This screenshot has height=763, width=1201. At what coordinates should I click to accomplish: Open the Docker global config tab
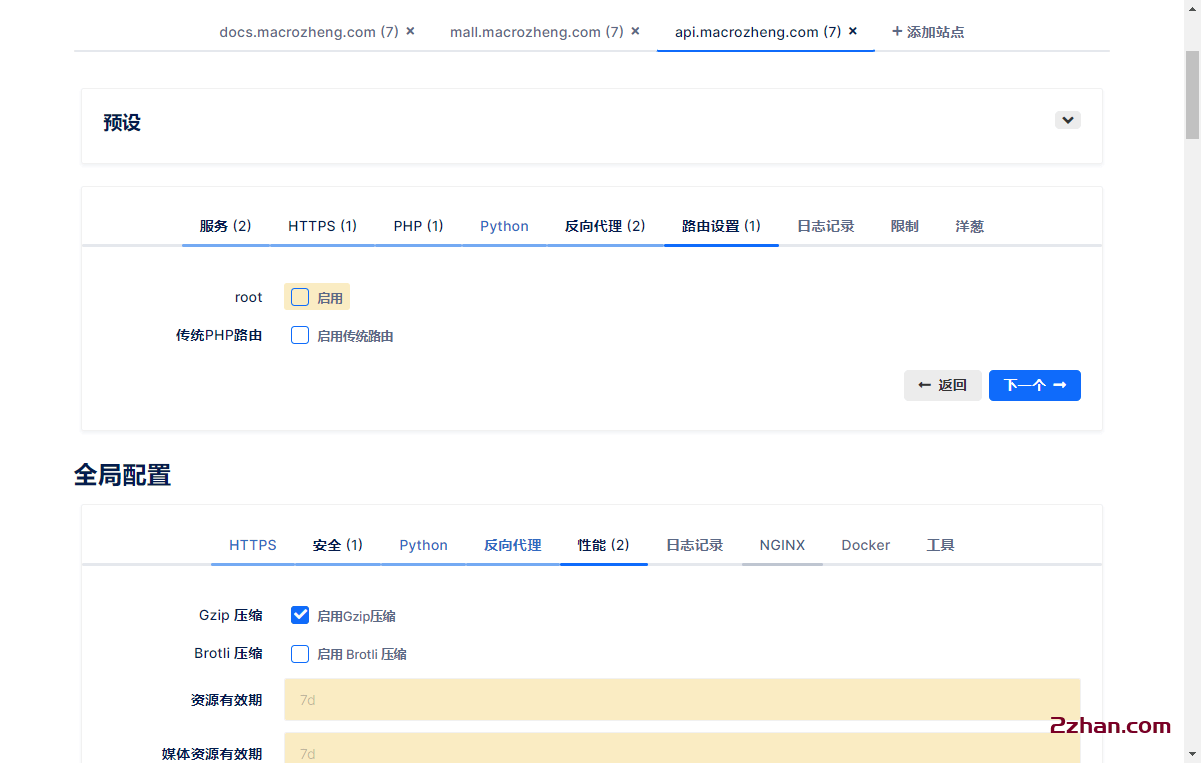864,545
